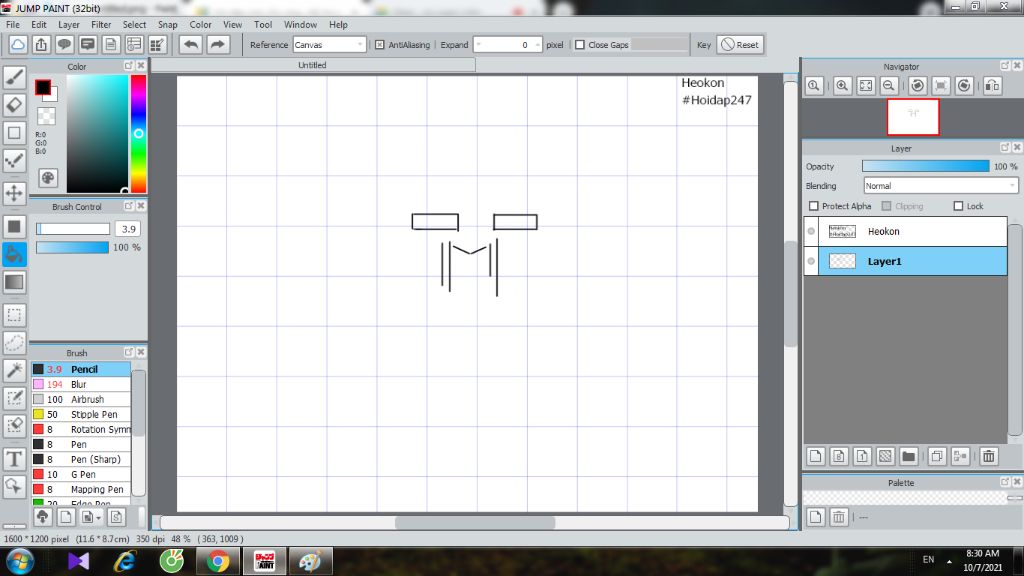Click the hue spectrum bar
Screen dimensions: 1024x576
[x=138, y=134]
